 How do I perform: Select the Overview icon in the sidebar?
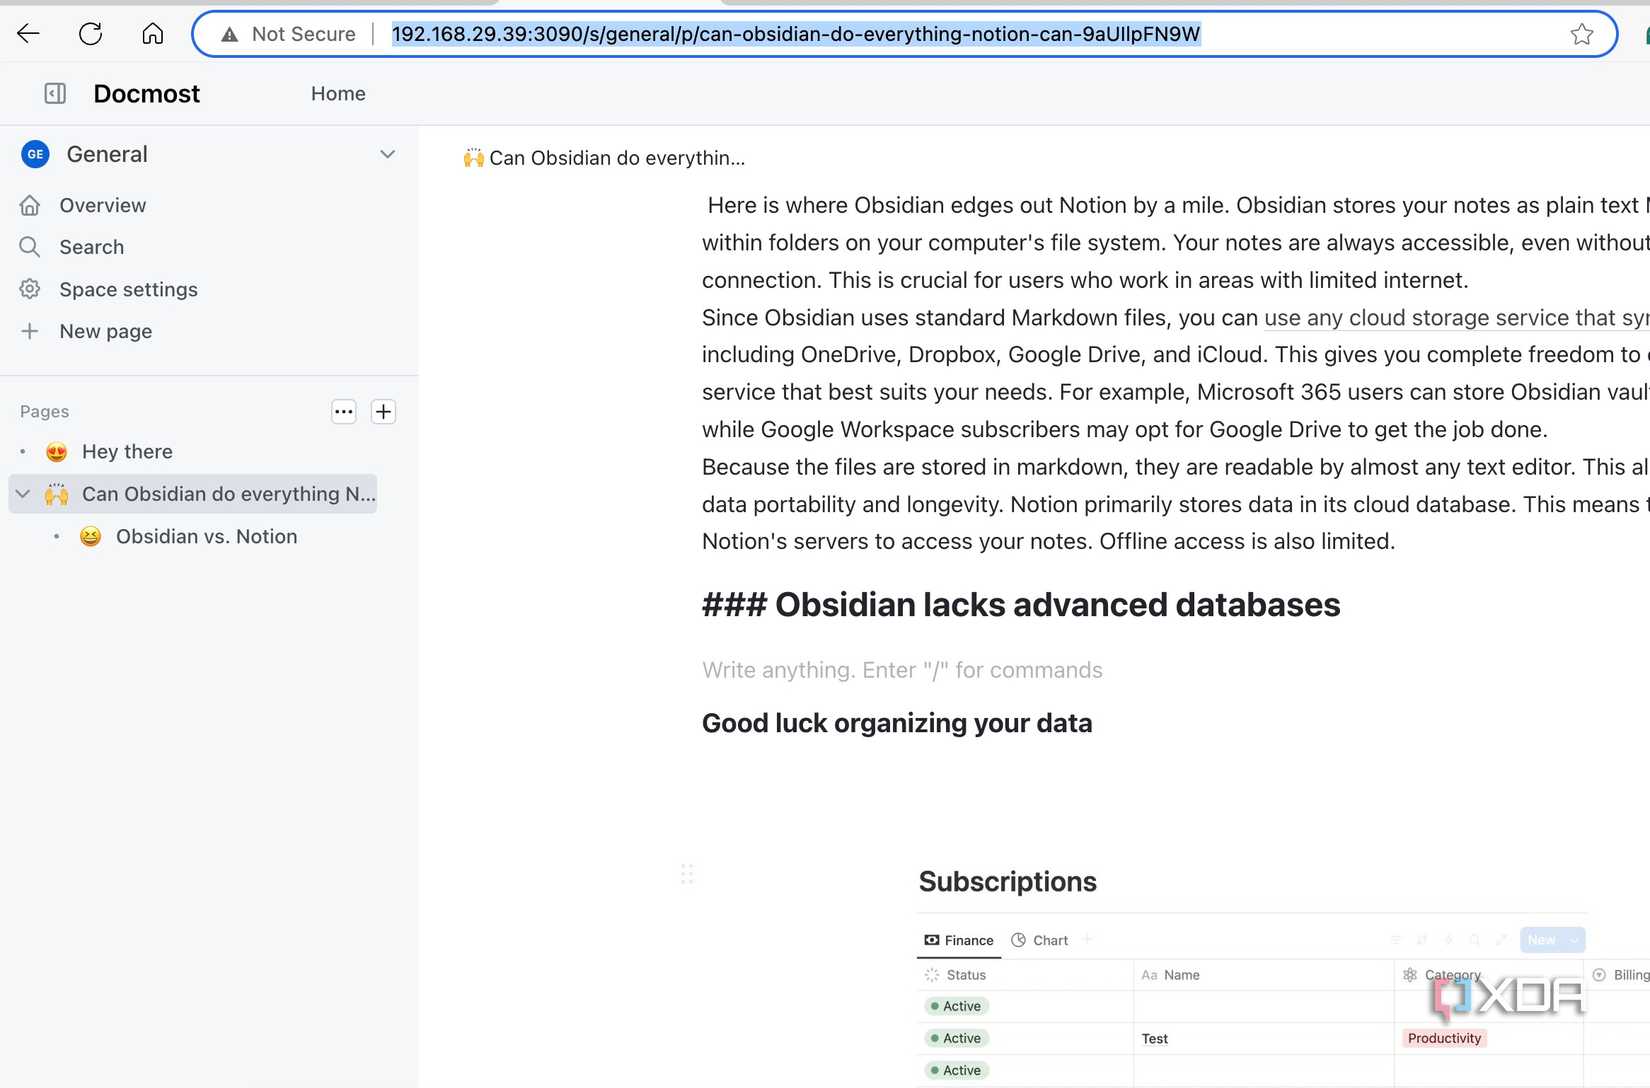(x=30, y=205)
